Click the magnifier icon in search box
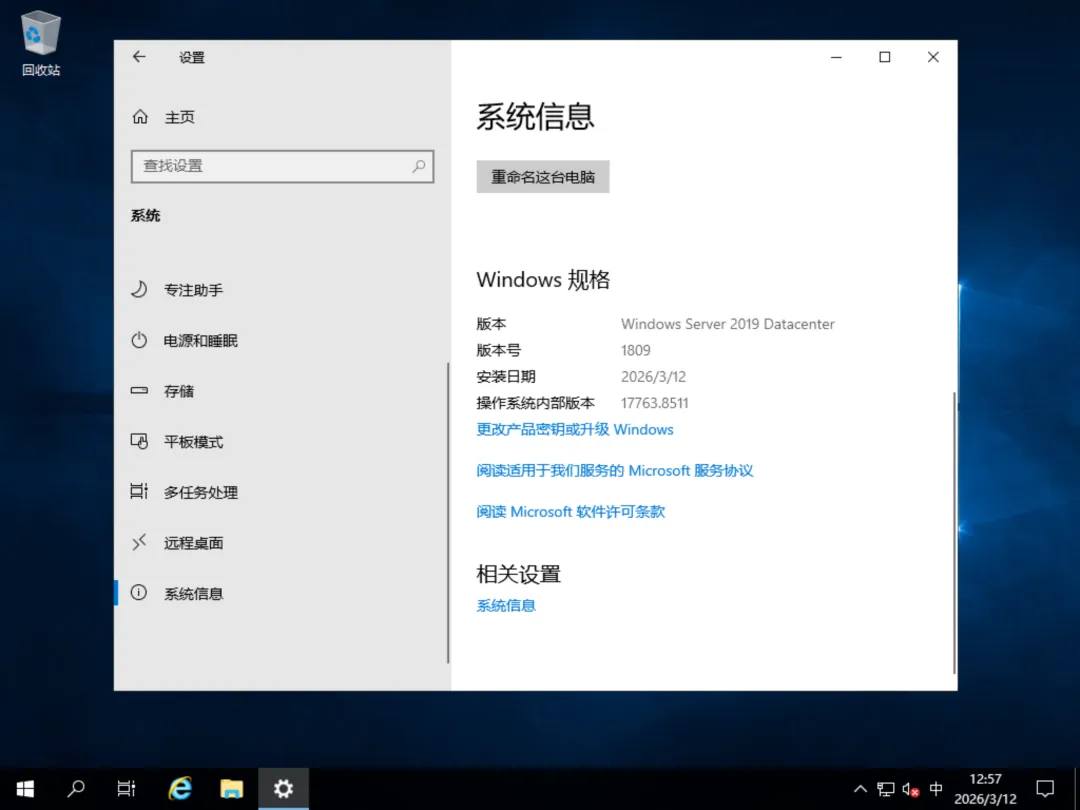The image size is (1080, 810). pyautogui.click(x=419, y=166)
